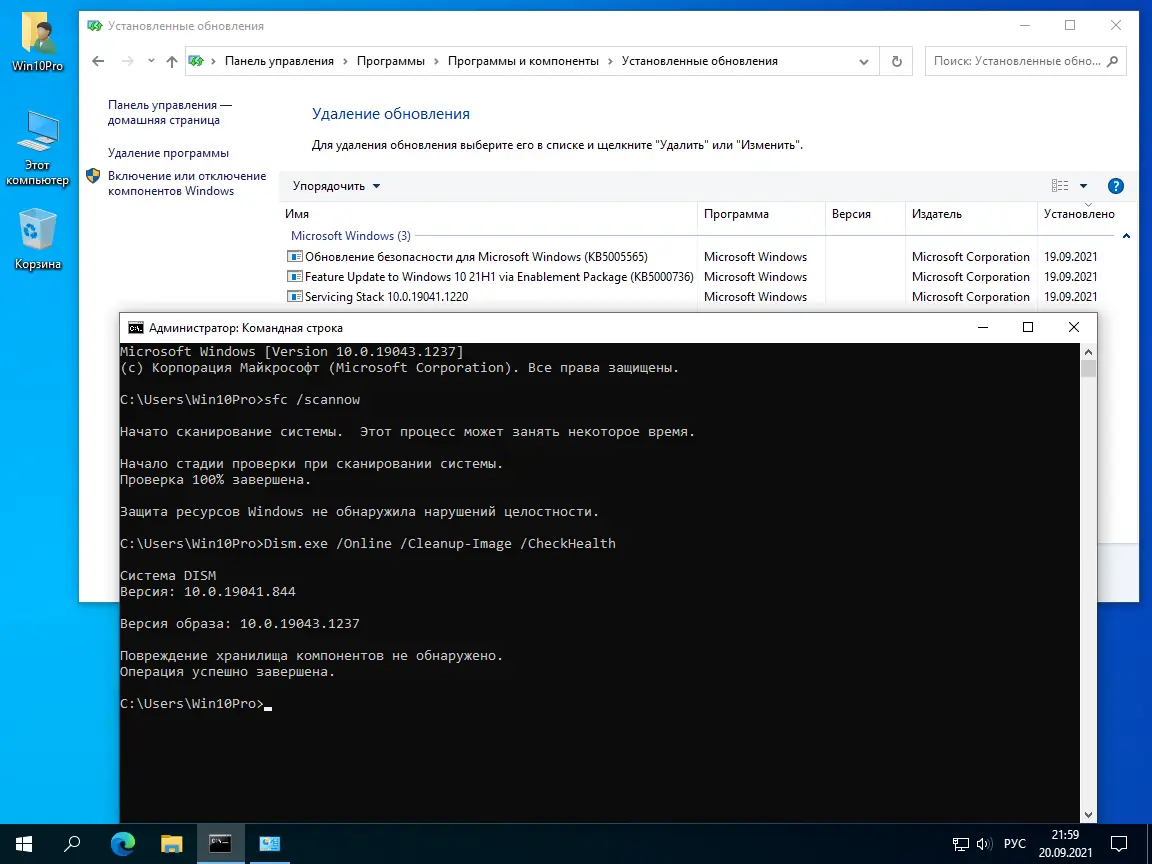The width and height of the screenshot is (1152, 864).
Task: Go back in the Установленные обновления window
Action: pyautogui.click(x=98, y=62)
